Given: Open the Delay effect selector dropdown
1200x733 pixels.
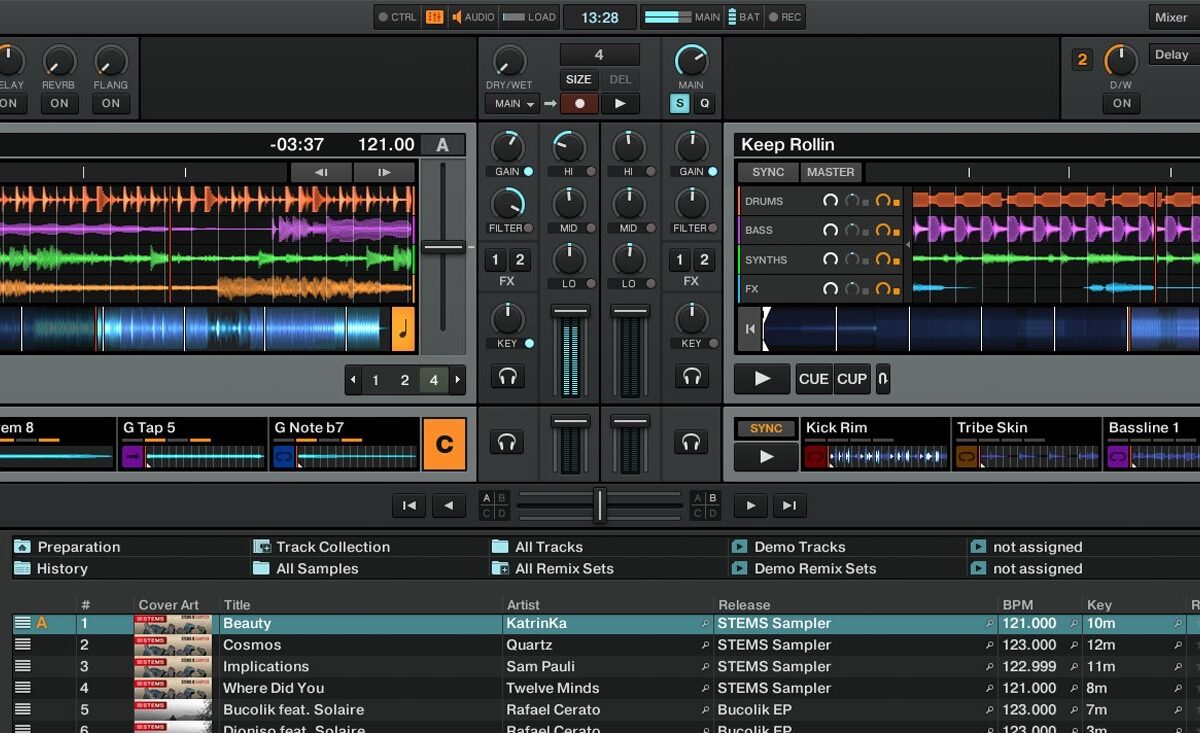Looking at the screenshot, I should tap(1172, 55).
